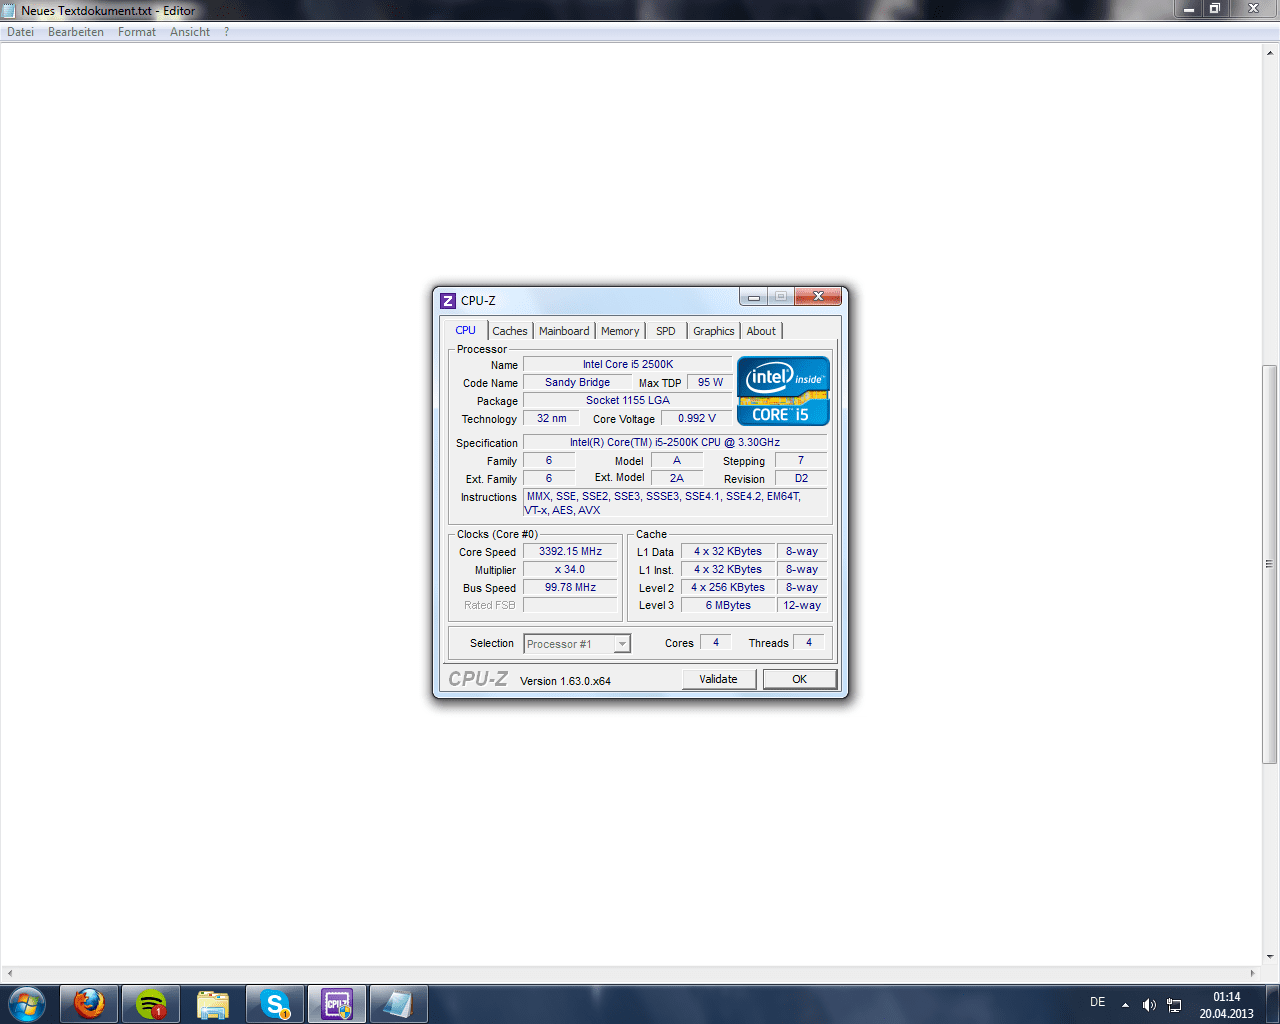Click the Multiplier value x 34.0
Image resolution: width=1280 pixels, height=1024 pixels.
click(570, 569)
